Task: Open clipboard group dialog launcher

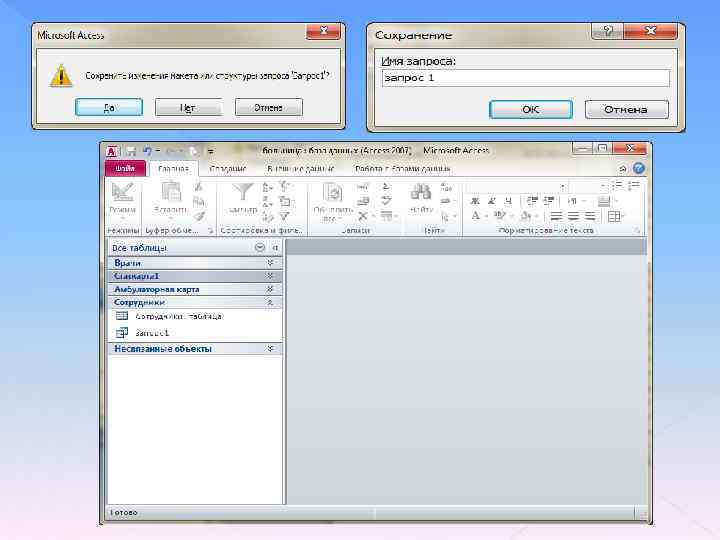Action: [x=211, y=231]
